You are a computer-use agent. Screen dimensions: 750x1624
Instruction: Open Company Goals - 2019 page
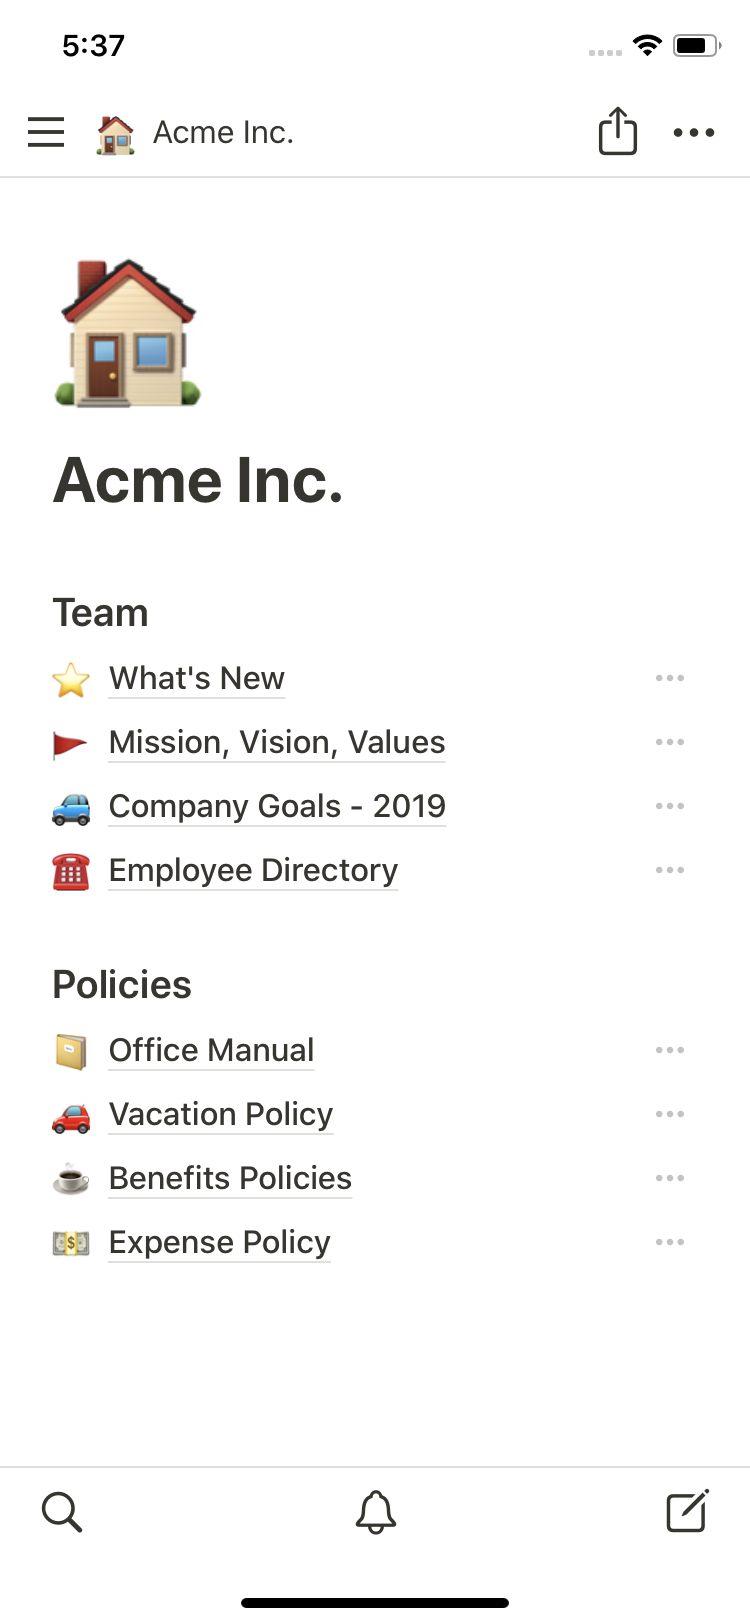pos(277,806)
